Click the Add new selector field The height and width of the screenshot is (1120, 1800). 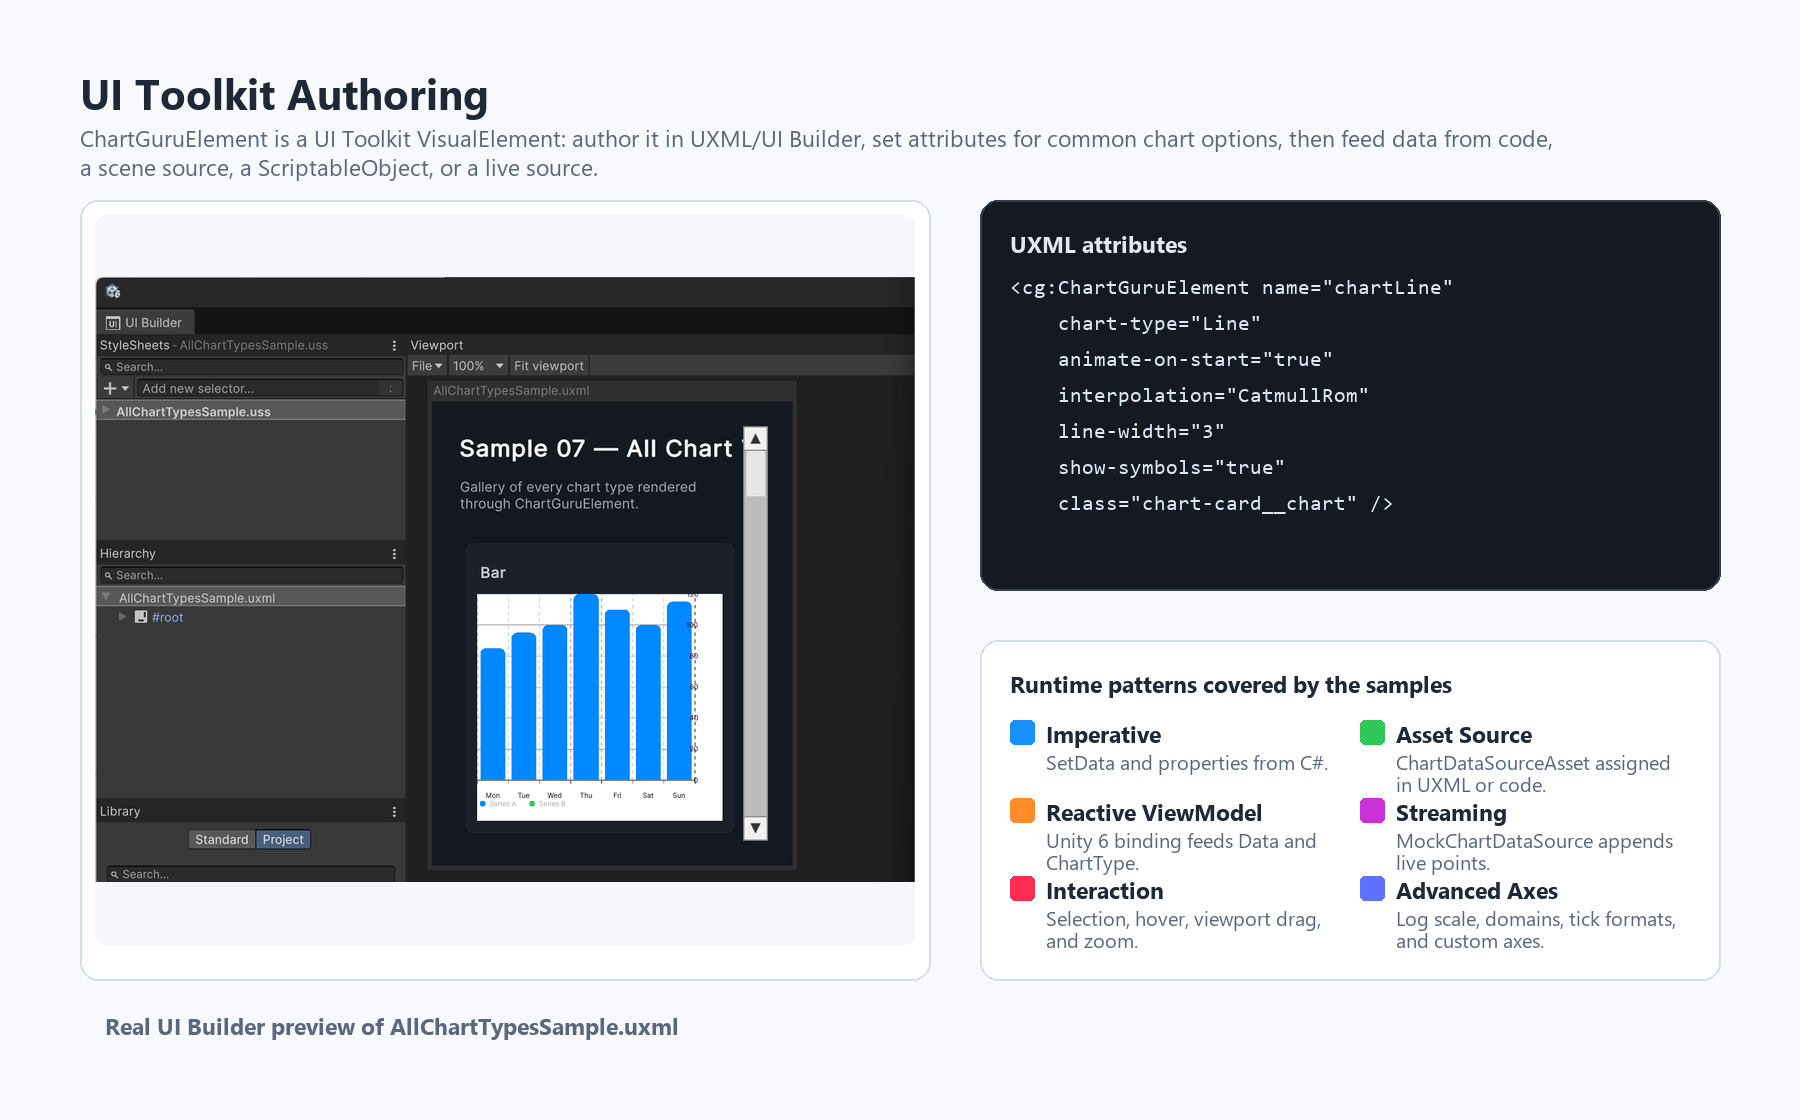click(x=268, y=388)
